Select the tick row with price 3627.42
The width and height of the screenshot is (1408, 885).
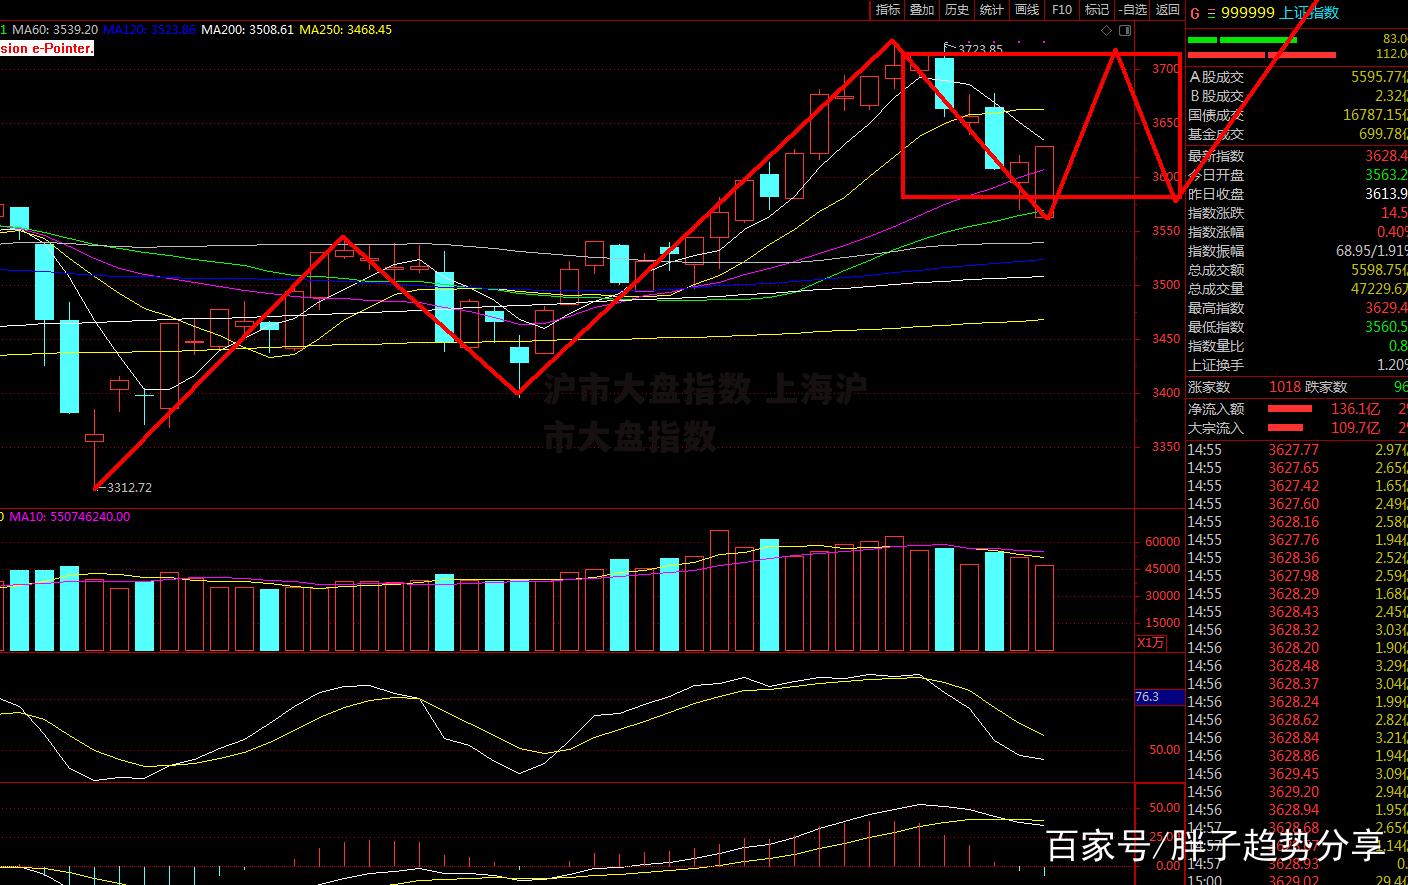[1297, 486]
